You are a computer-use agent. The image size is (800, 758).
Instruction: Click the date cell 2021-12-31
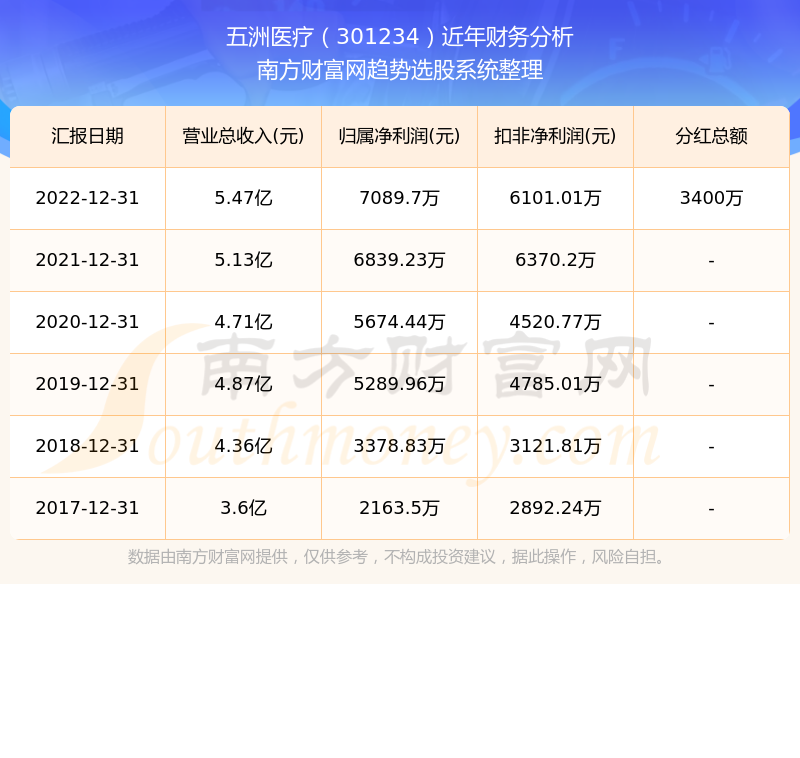click(x=87, y=260)
